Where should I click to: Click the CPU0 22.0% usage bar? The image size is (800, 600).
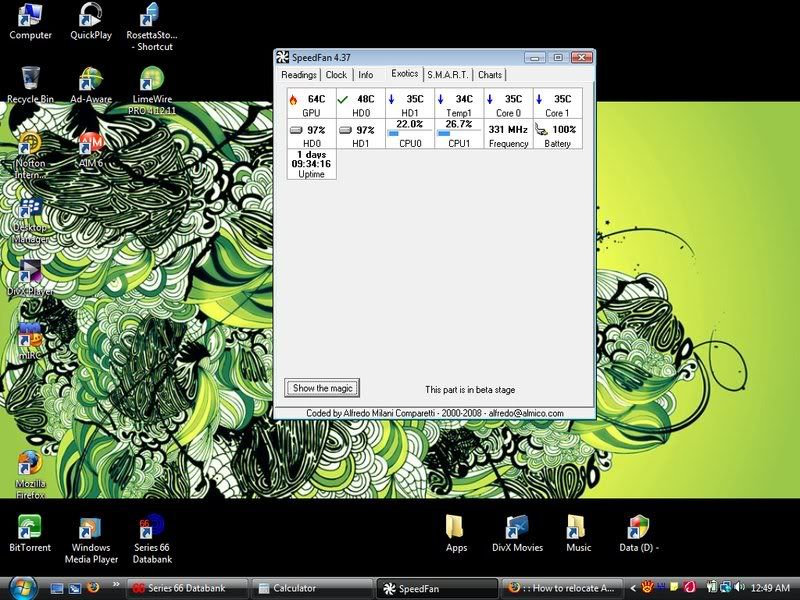click(x=410, y=134)
